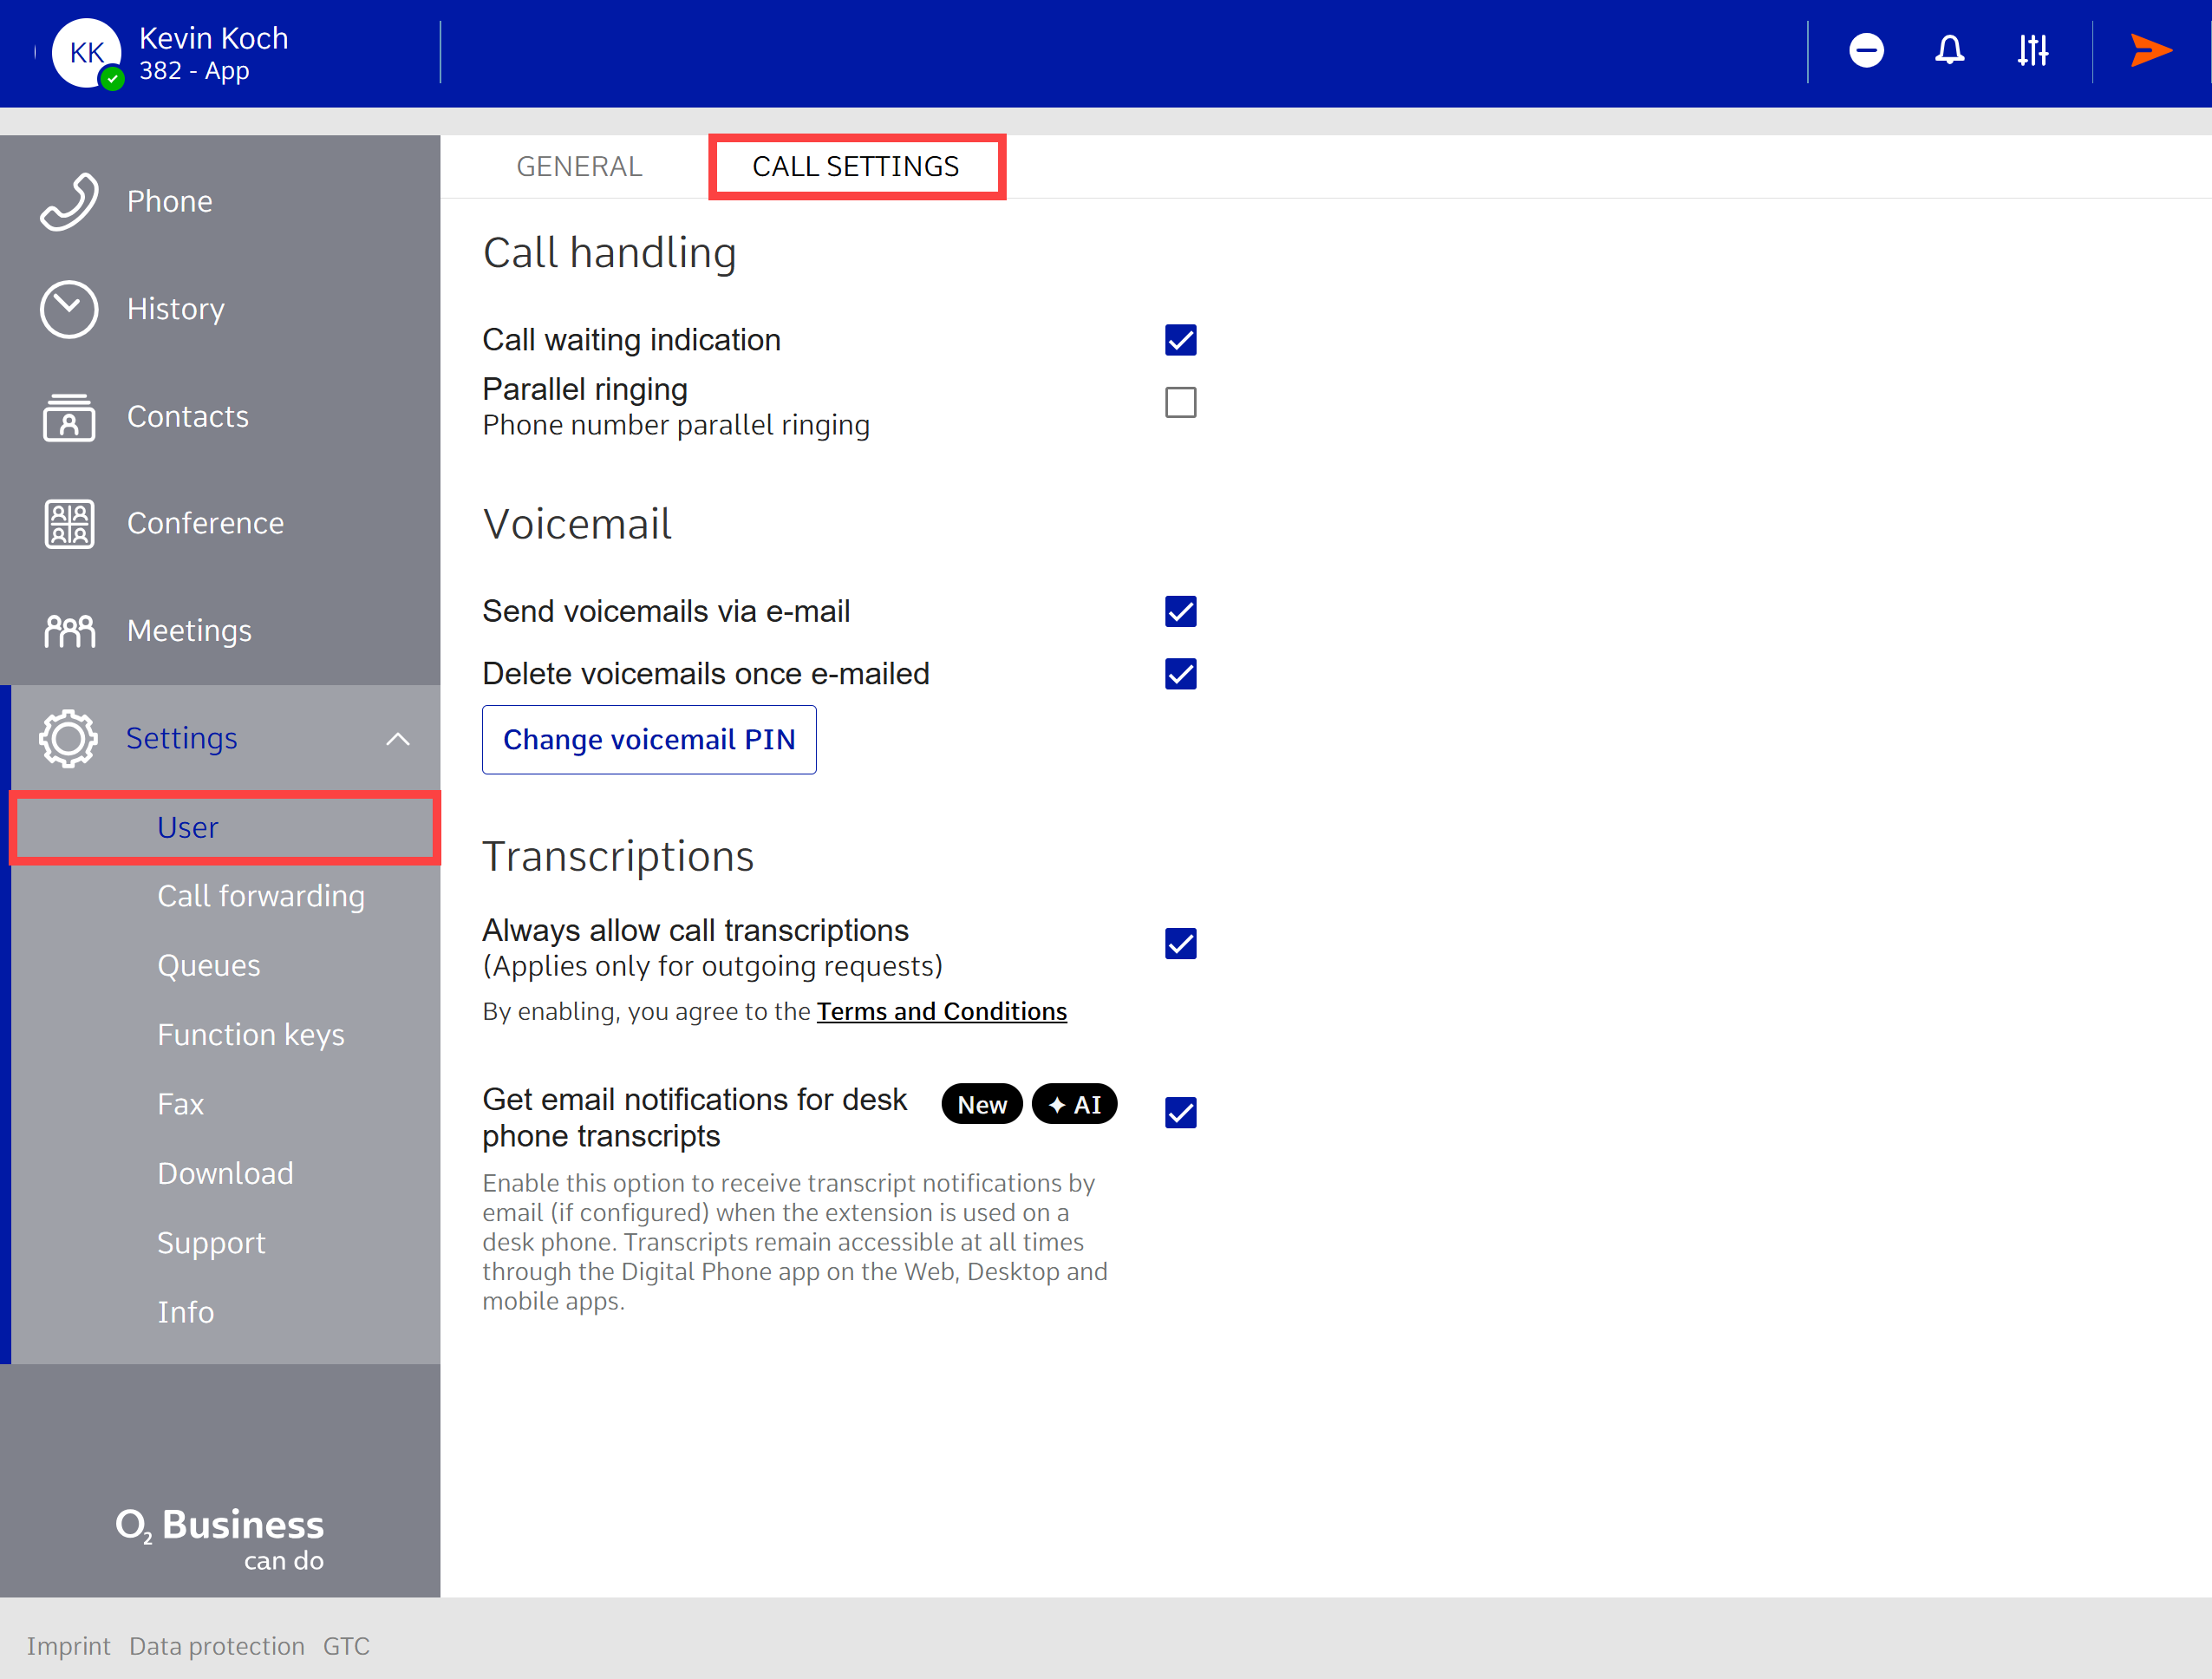This screenshot has width=2212, height=1679.
Task: Click the orange paper-plane icon
Action: 2150,50
